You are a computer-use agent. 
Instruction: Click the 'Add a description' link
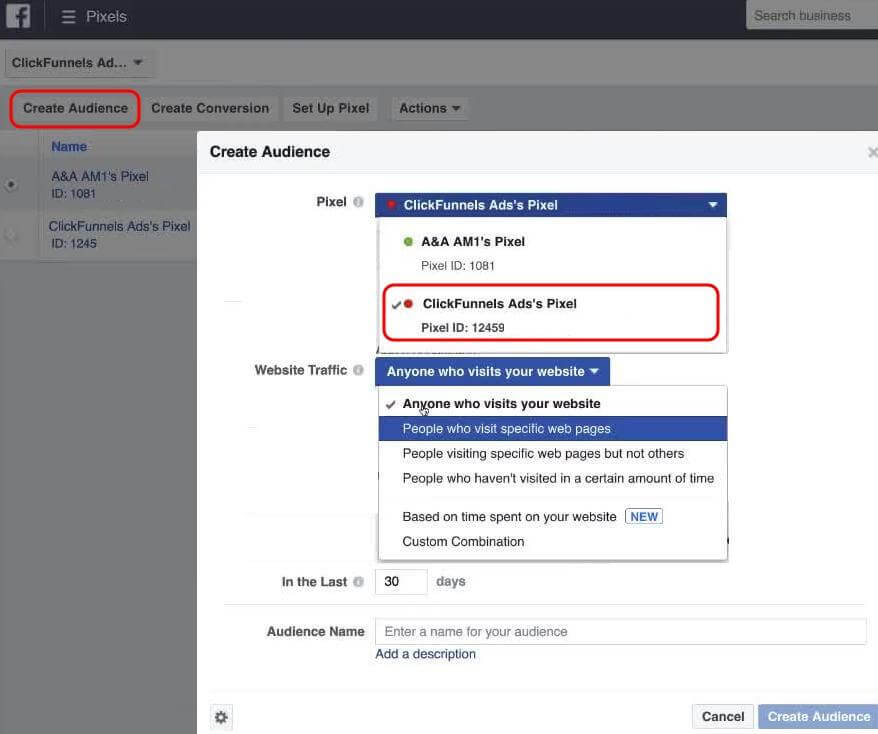click(x=426, y=654)
